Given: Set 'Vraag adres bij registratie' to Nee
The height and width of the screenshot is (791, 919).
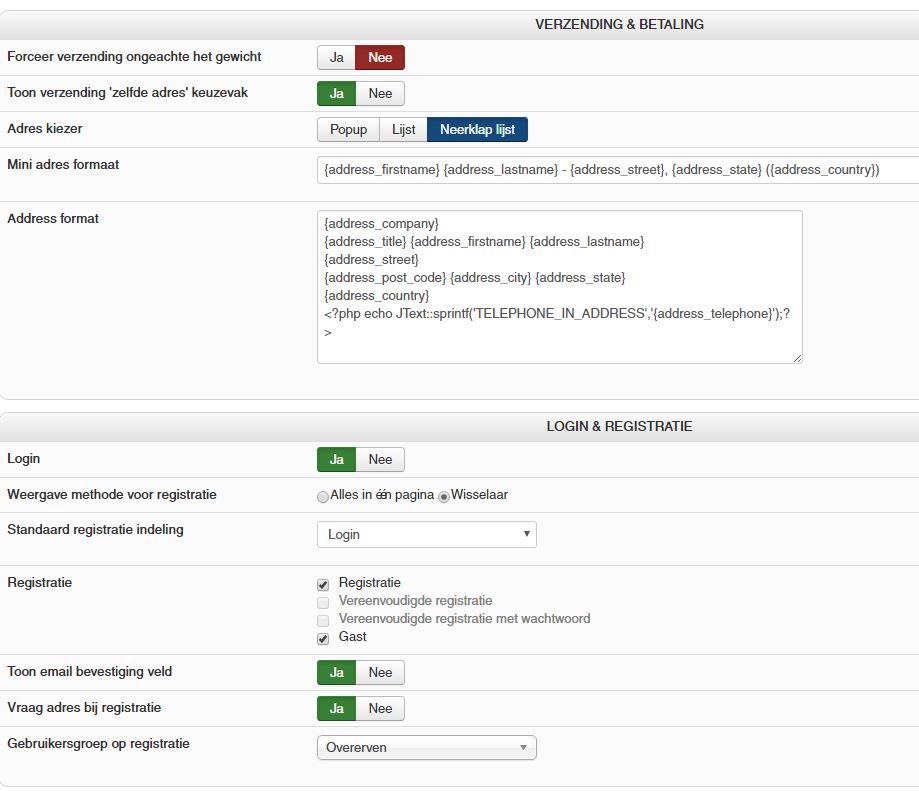Looking at the screenshot, I should point(380,709).
